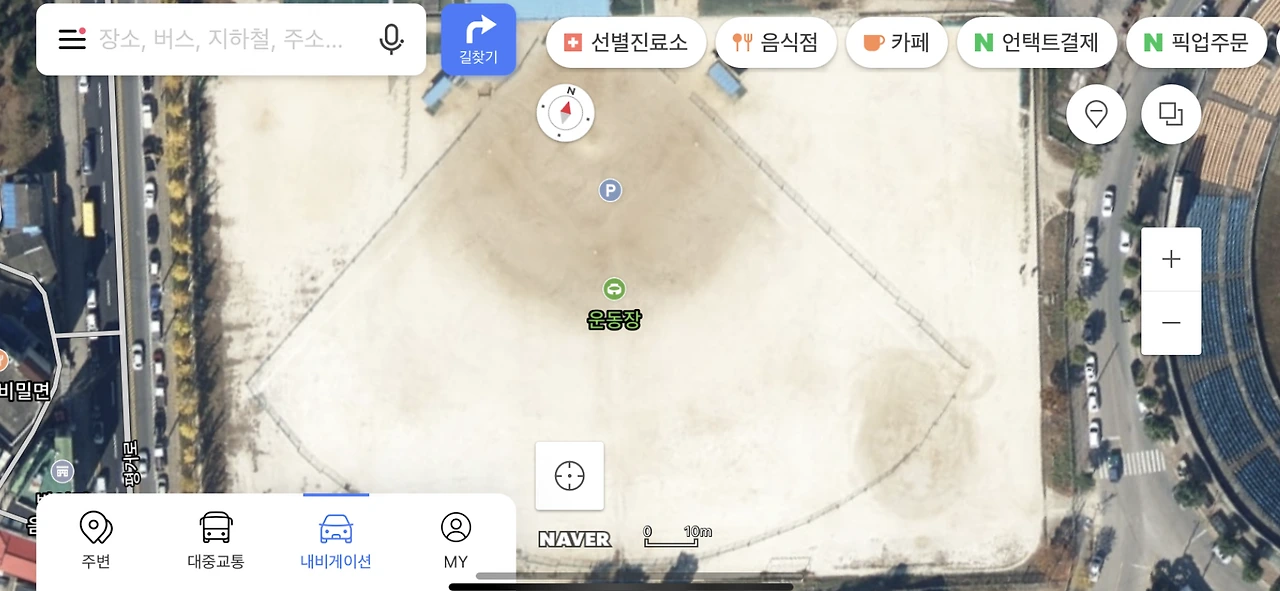Select the 선별진료소 filter chip
This screenshot has height=591, width=1280.
(626, 42)
